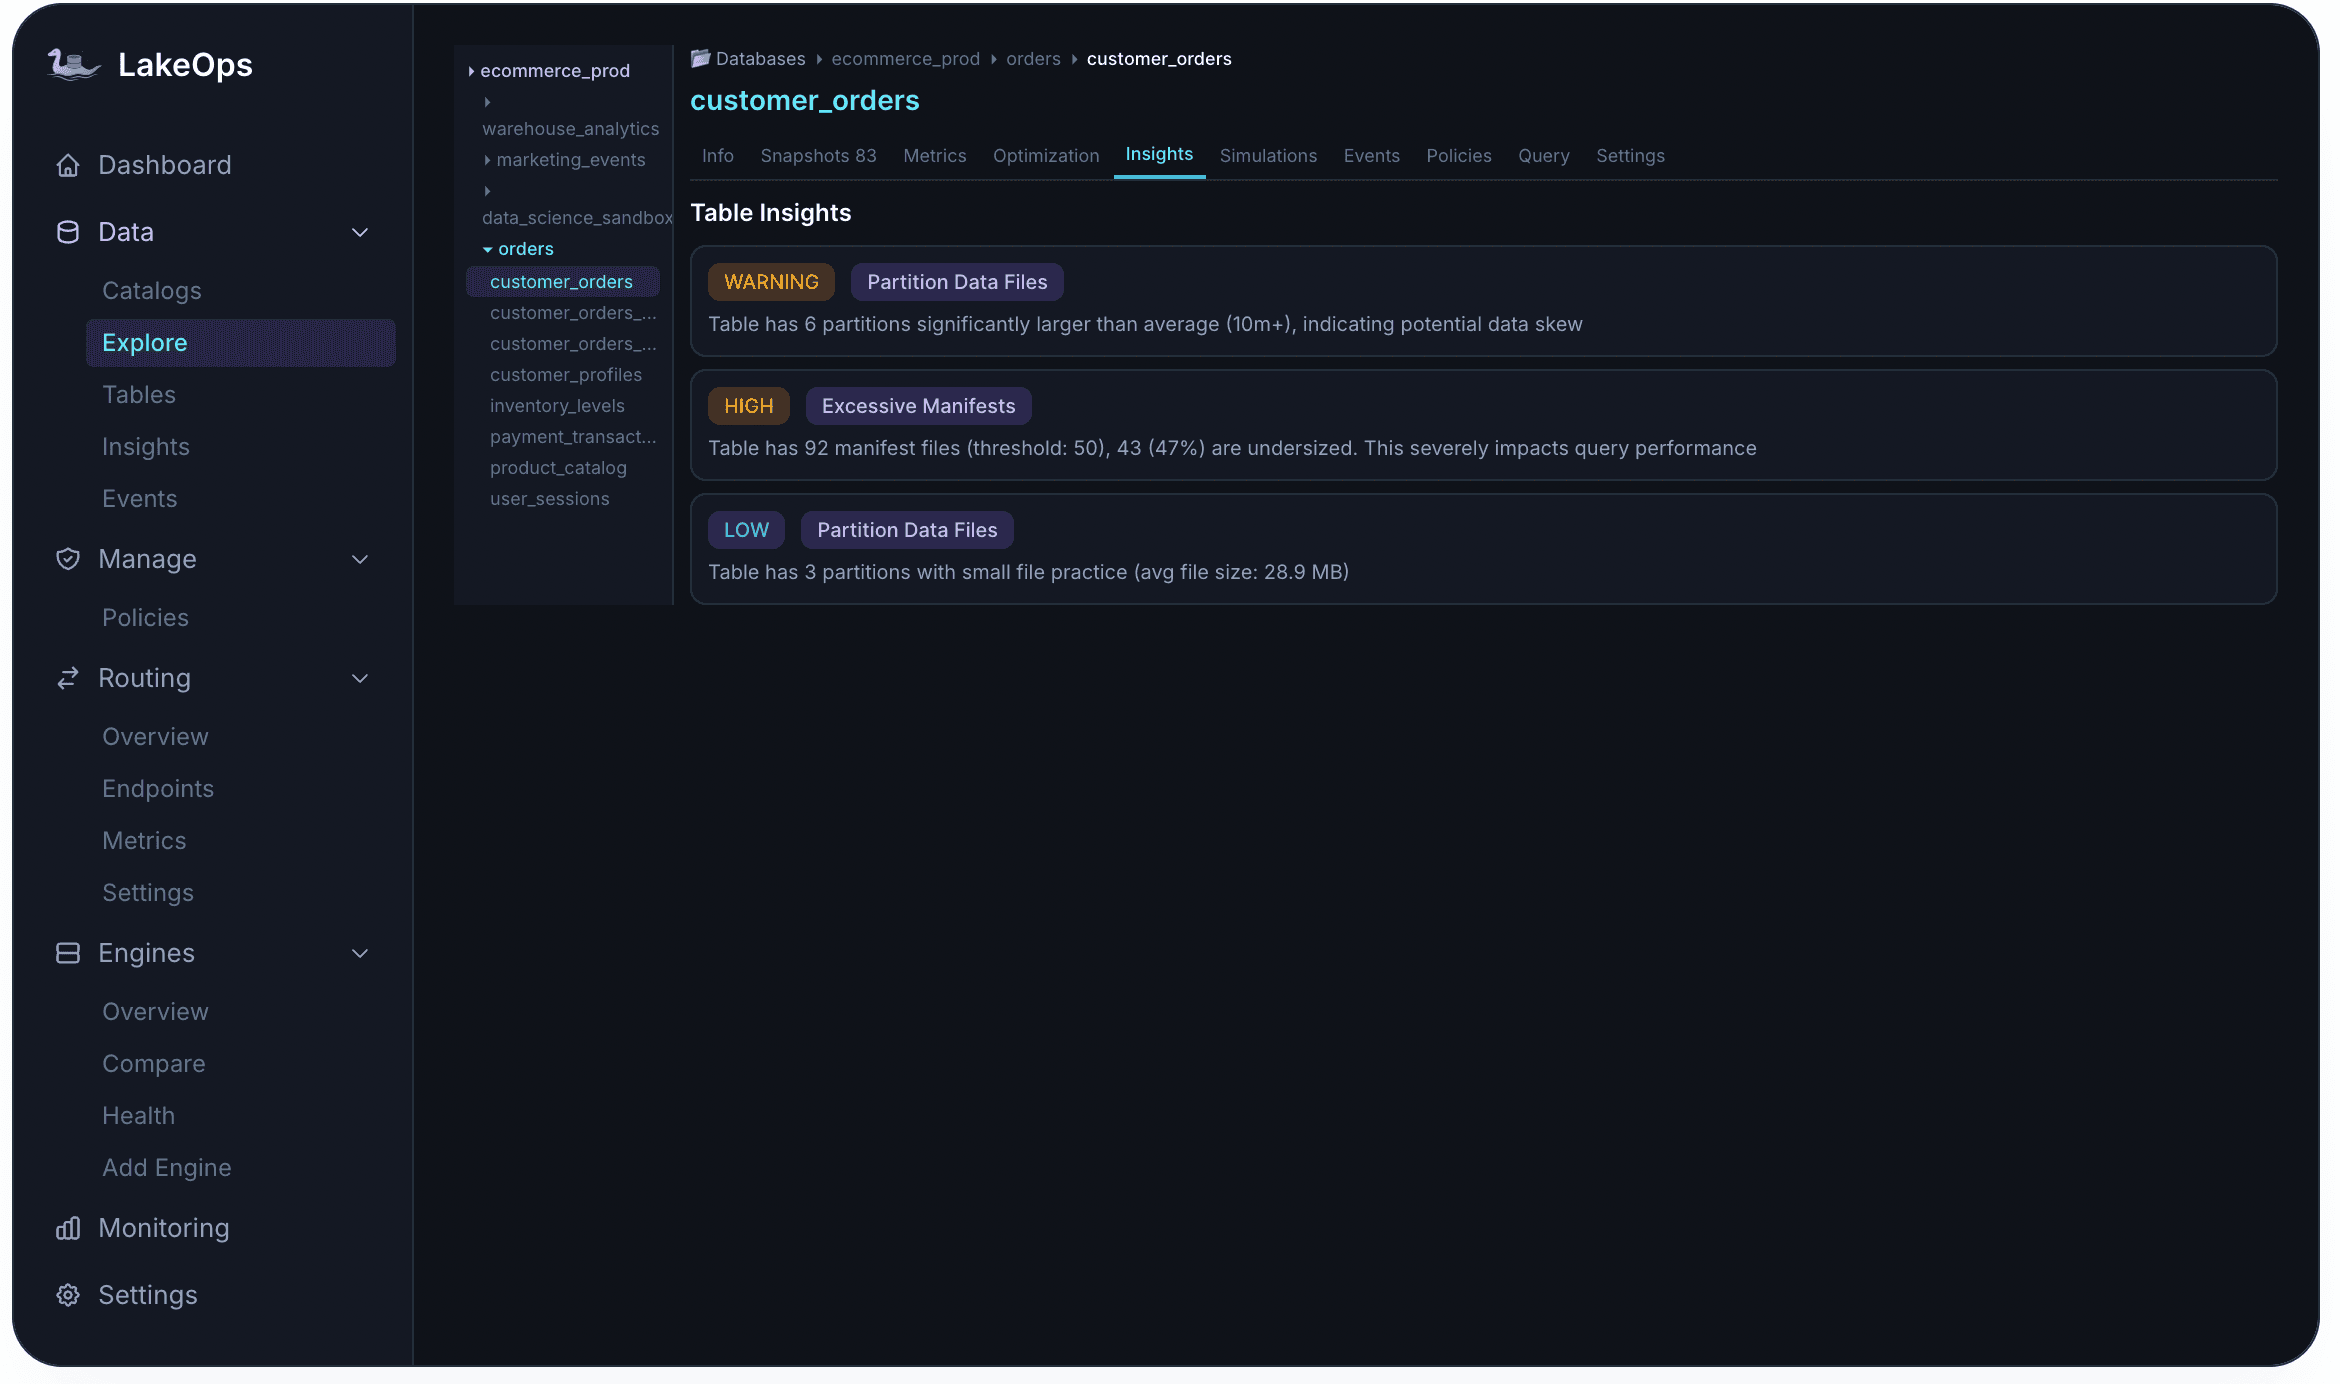
Task: Click the customer_orders page title
Action: [805, 101]
